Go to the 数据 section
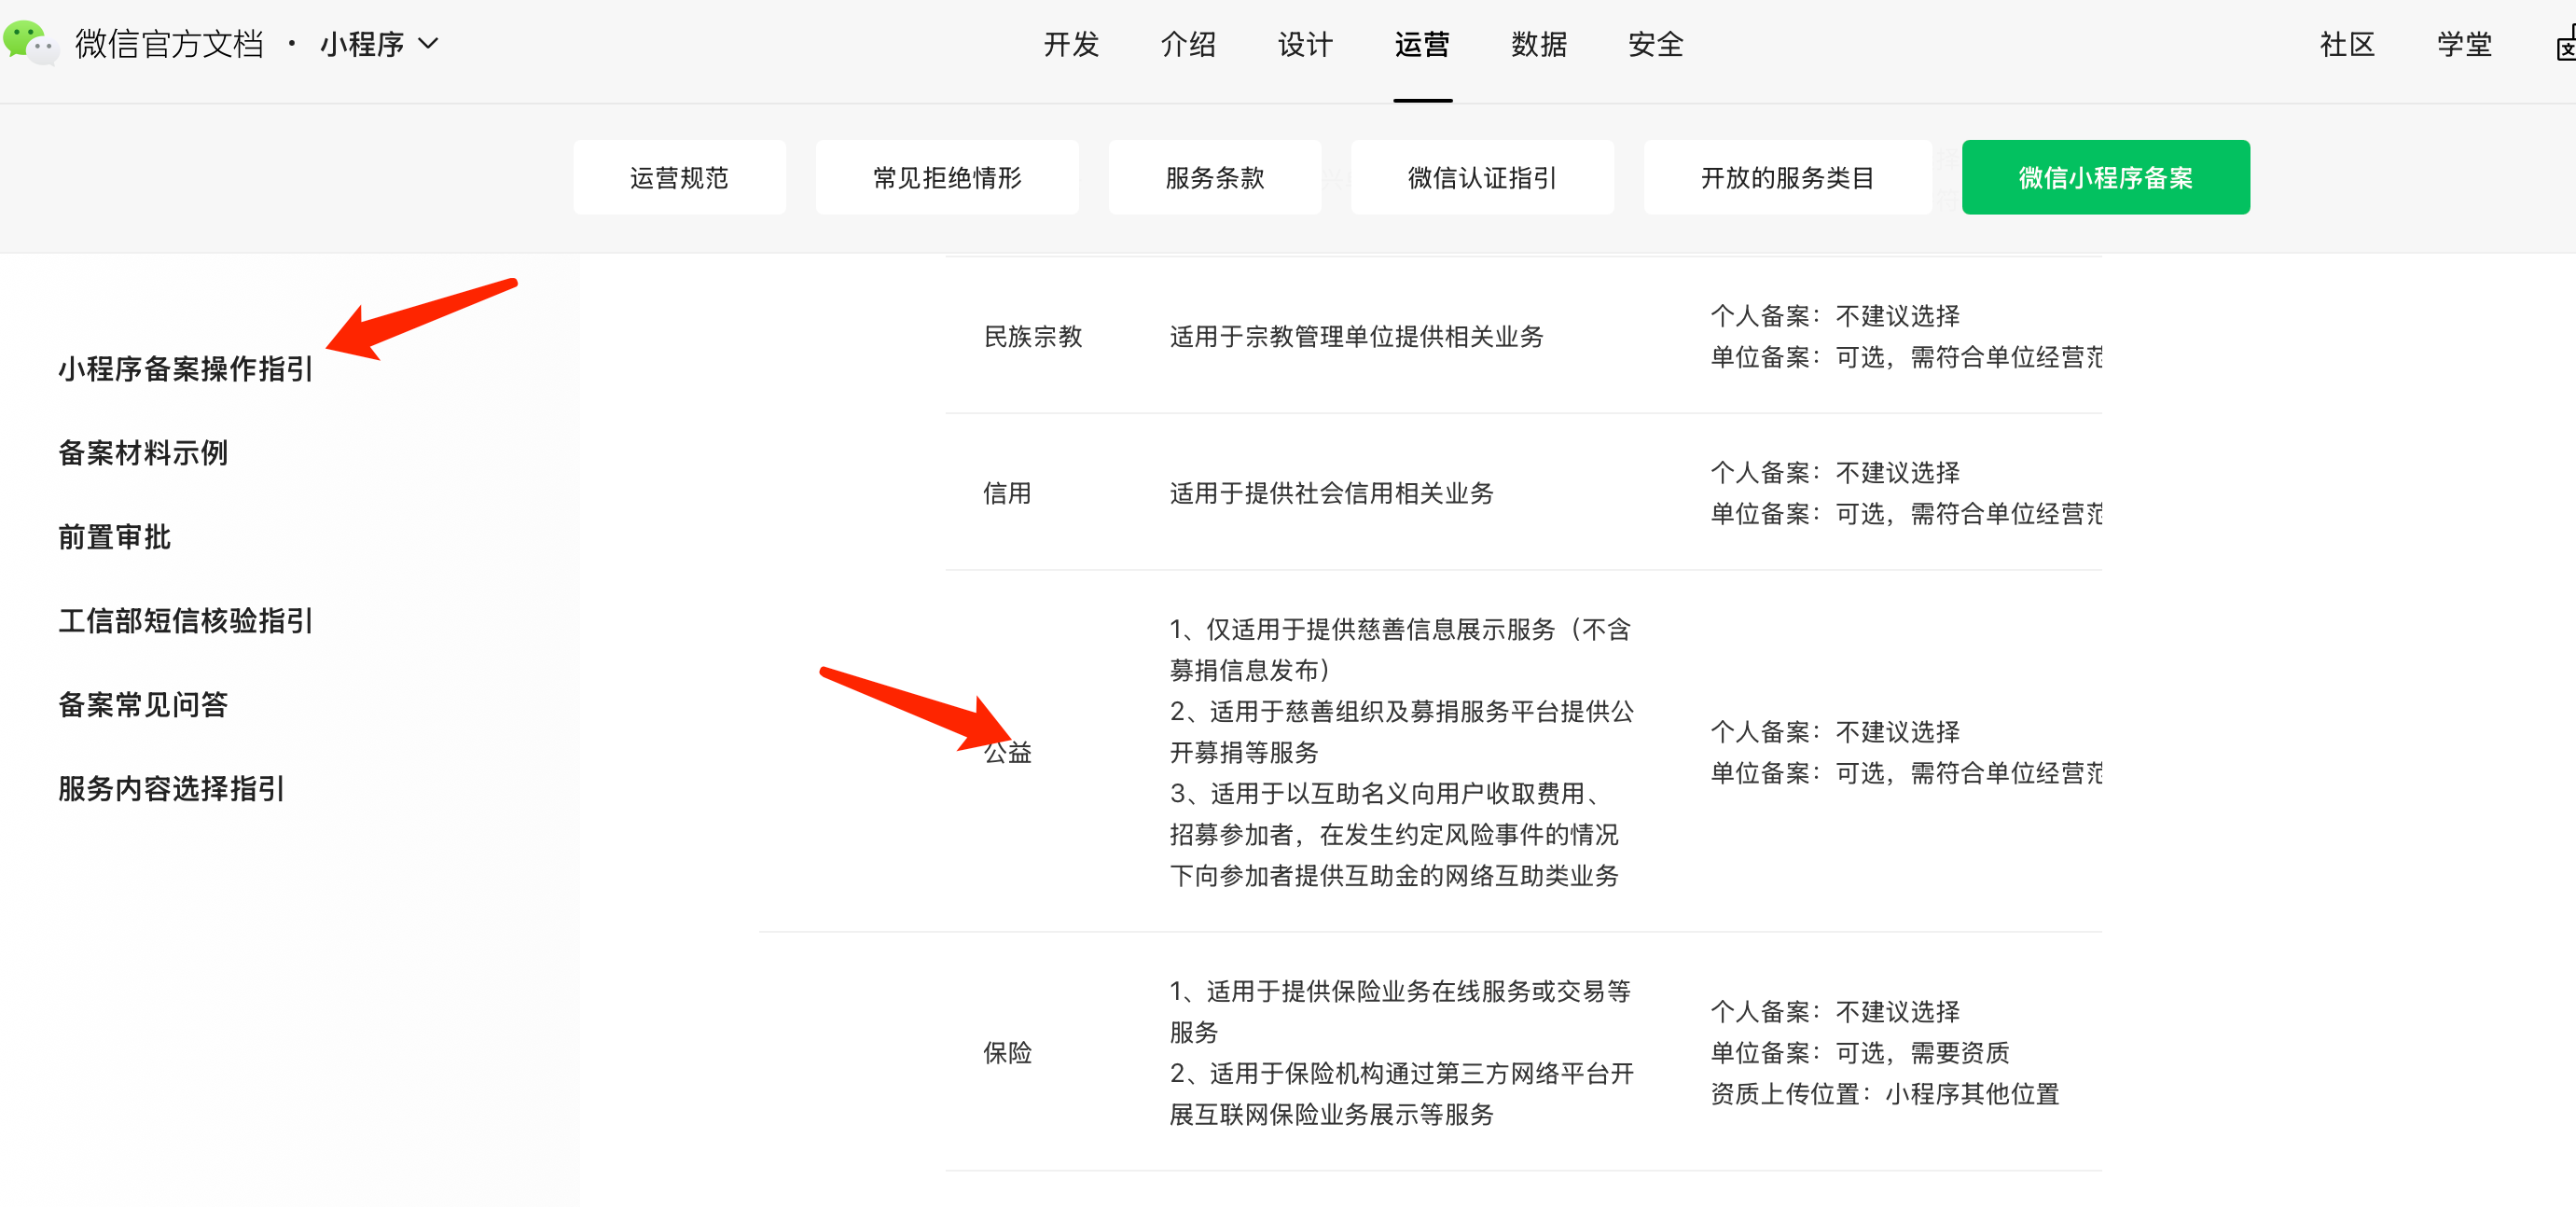2576x1207 pixels. coord(1539,44)
